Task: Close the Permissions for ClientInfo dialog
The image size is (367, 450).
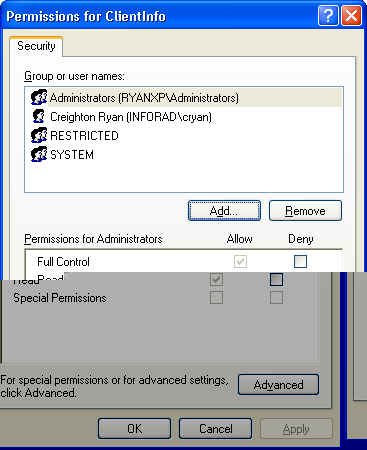Action: (351, 16)
